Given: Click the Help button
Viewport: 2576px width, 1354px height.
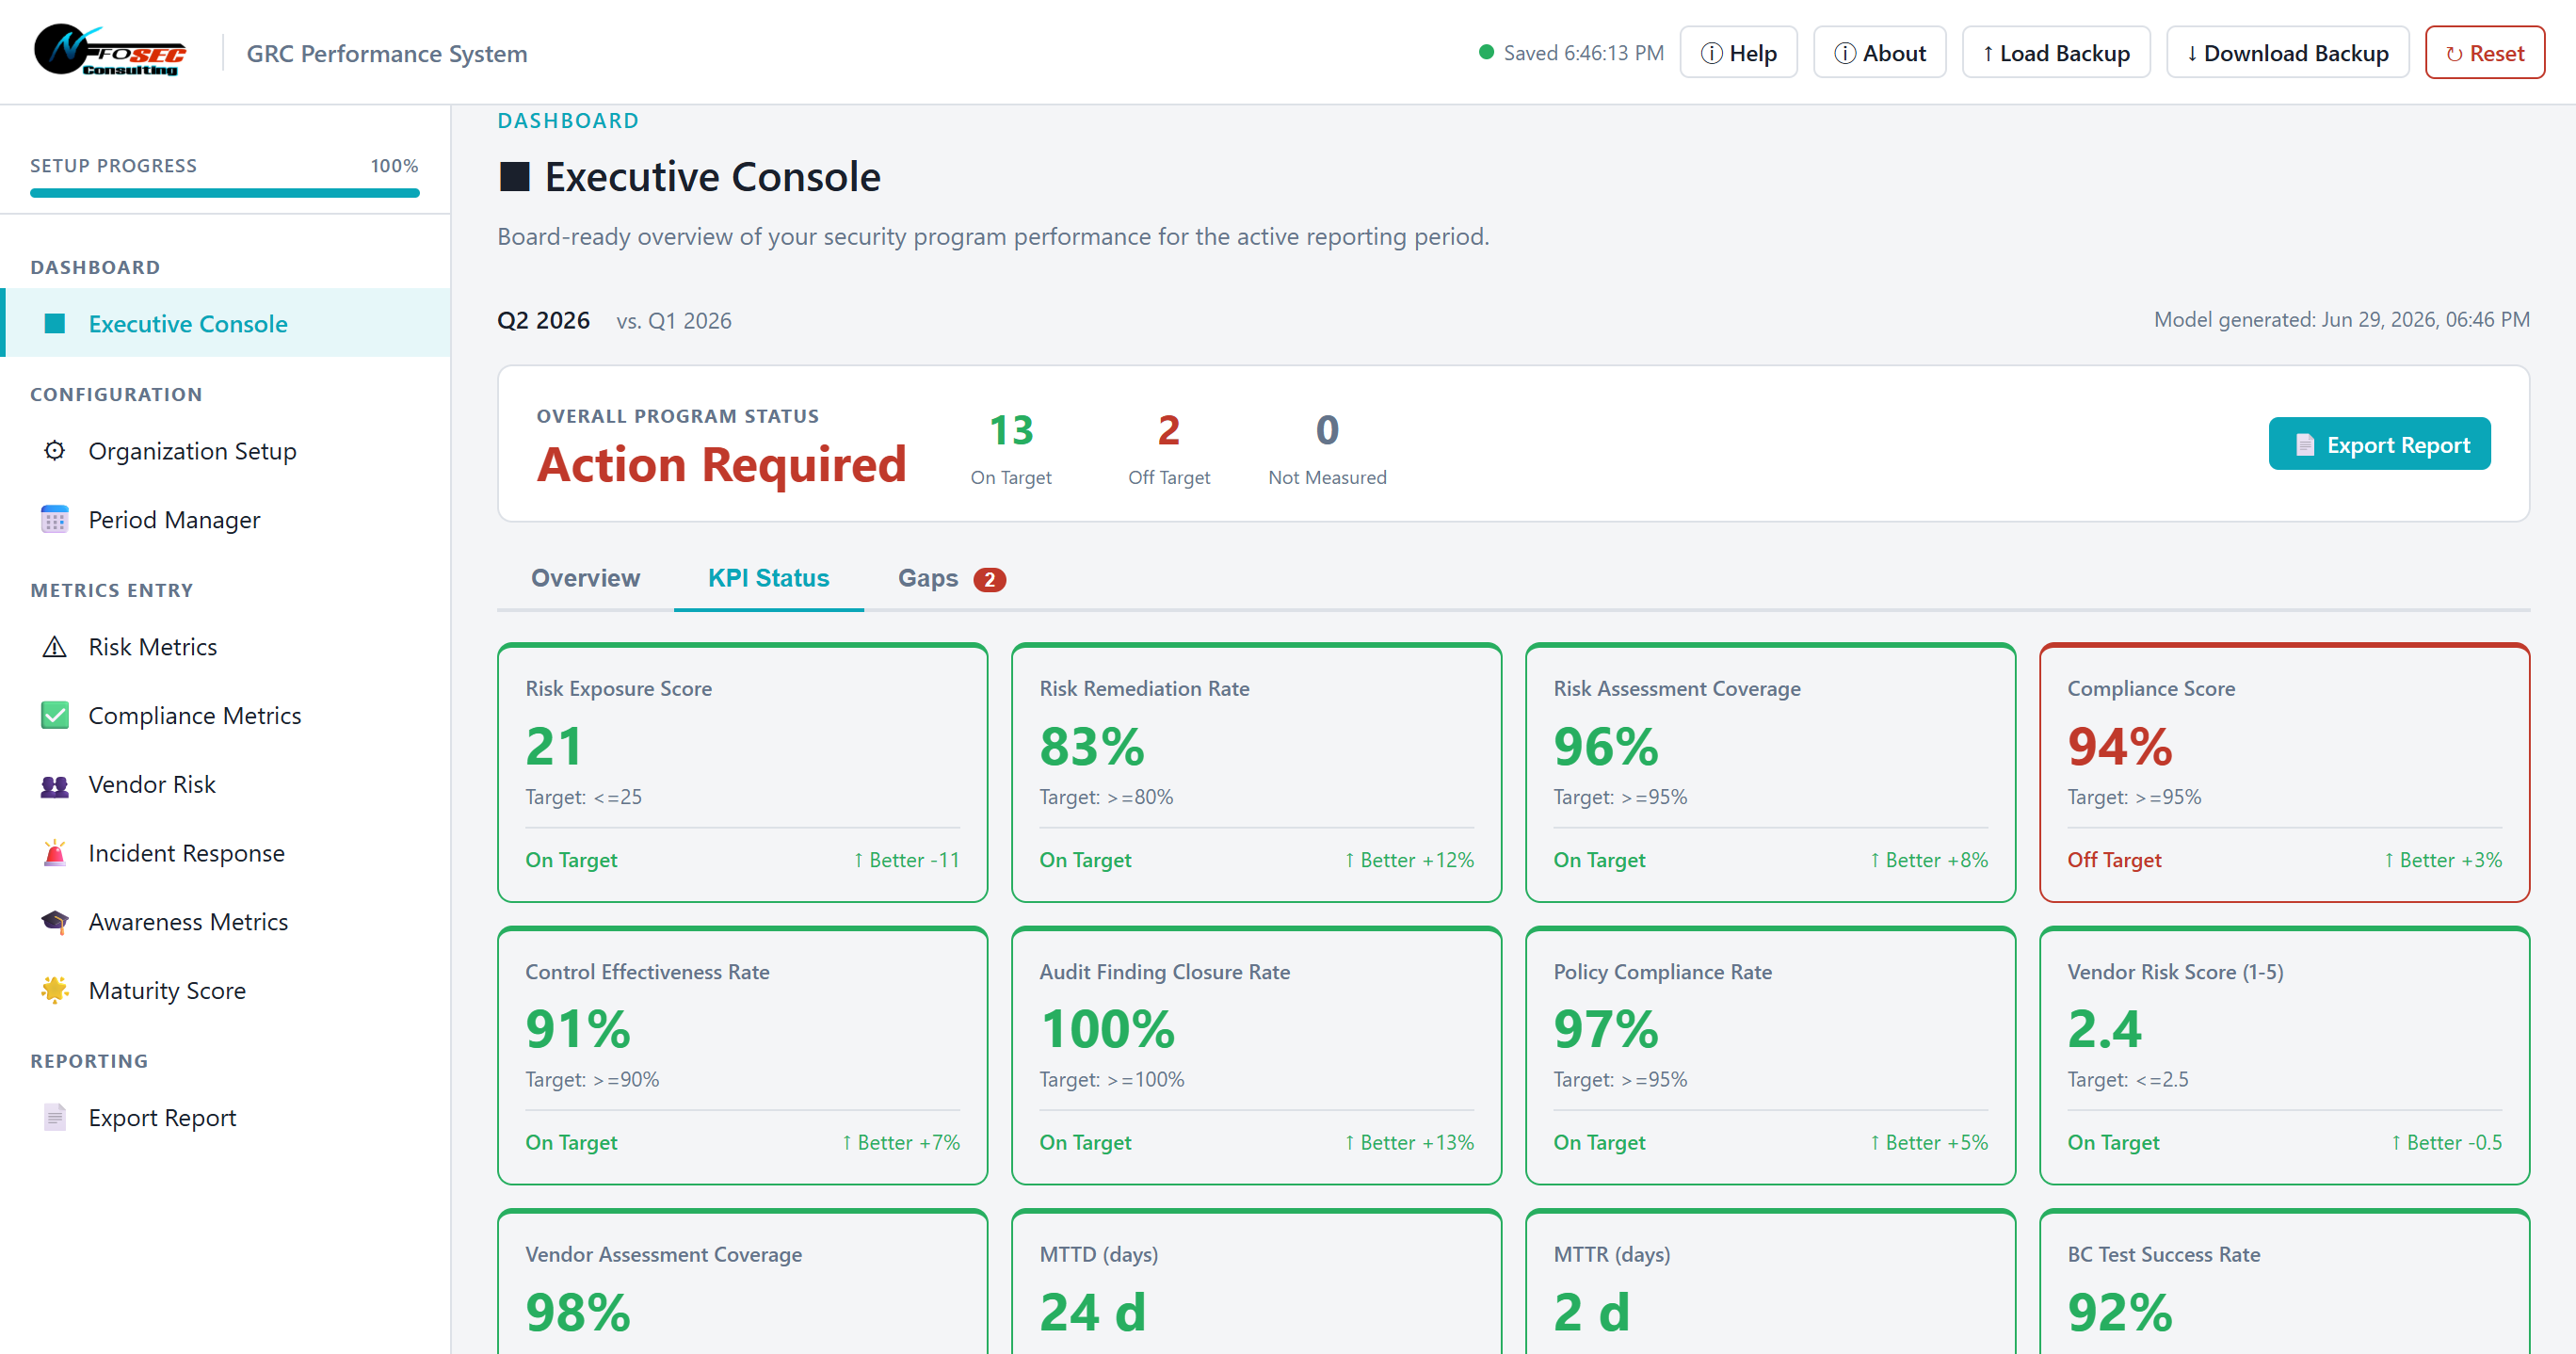Looking at the screenshot, I should 1738,52.
